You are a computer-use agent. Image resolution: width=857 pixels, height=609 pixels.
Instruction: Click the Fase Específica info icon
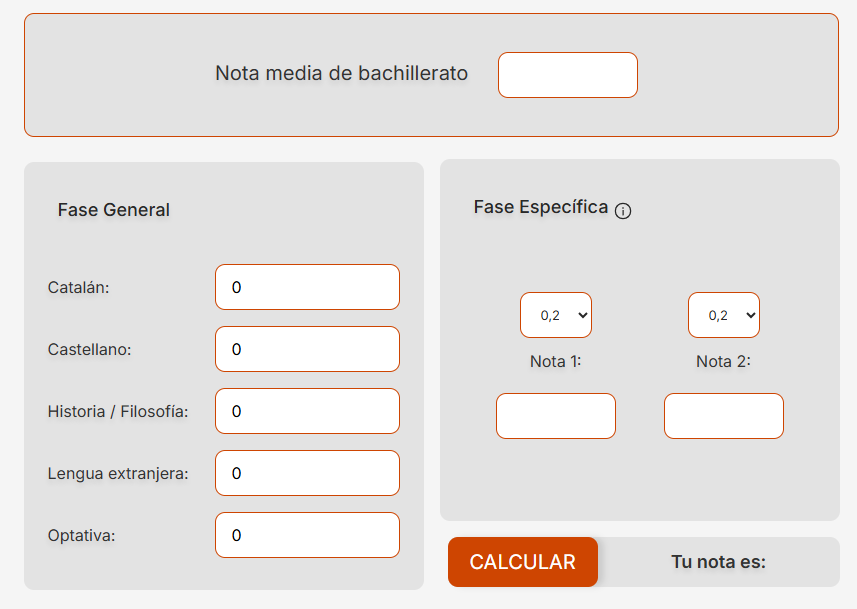623,211
